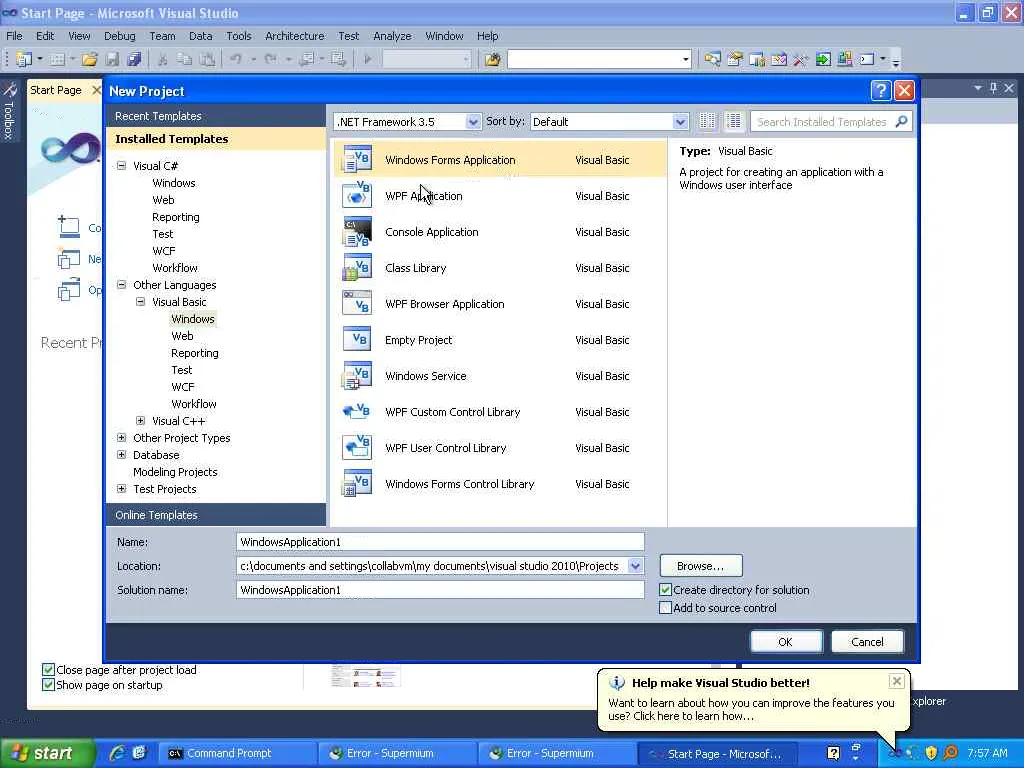1024x768 pixels.
Task: Enable Add to source control checkbox
Action: (665, 608)
